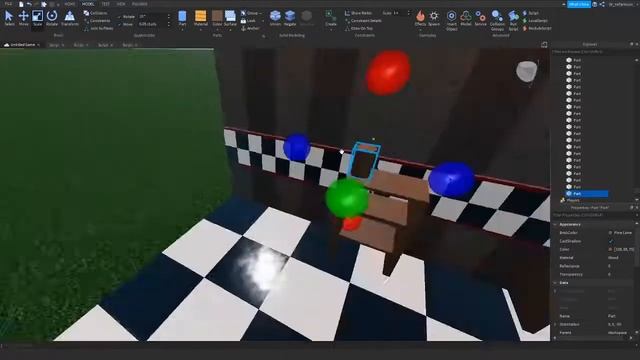The height and width of the screenshot is (360, 640).
Task: Collapse the Appearance section
Action: [555, 224]
